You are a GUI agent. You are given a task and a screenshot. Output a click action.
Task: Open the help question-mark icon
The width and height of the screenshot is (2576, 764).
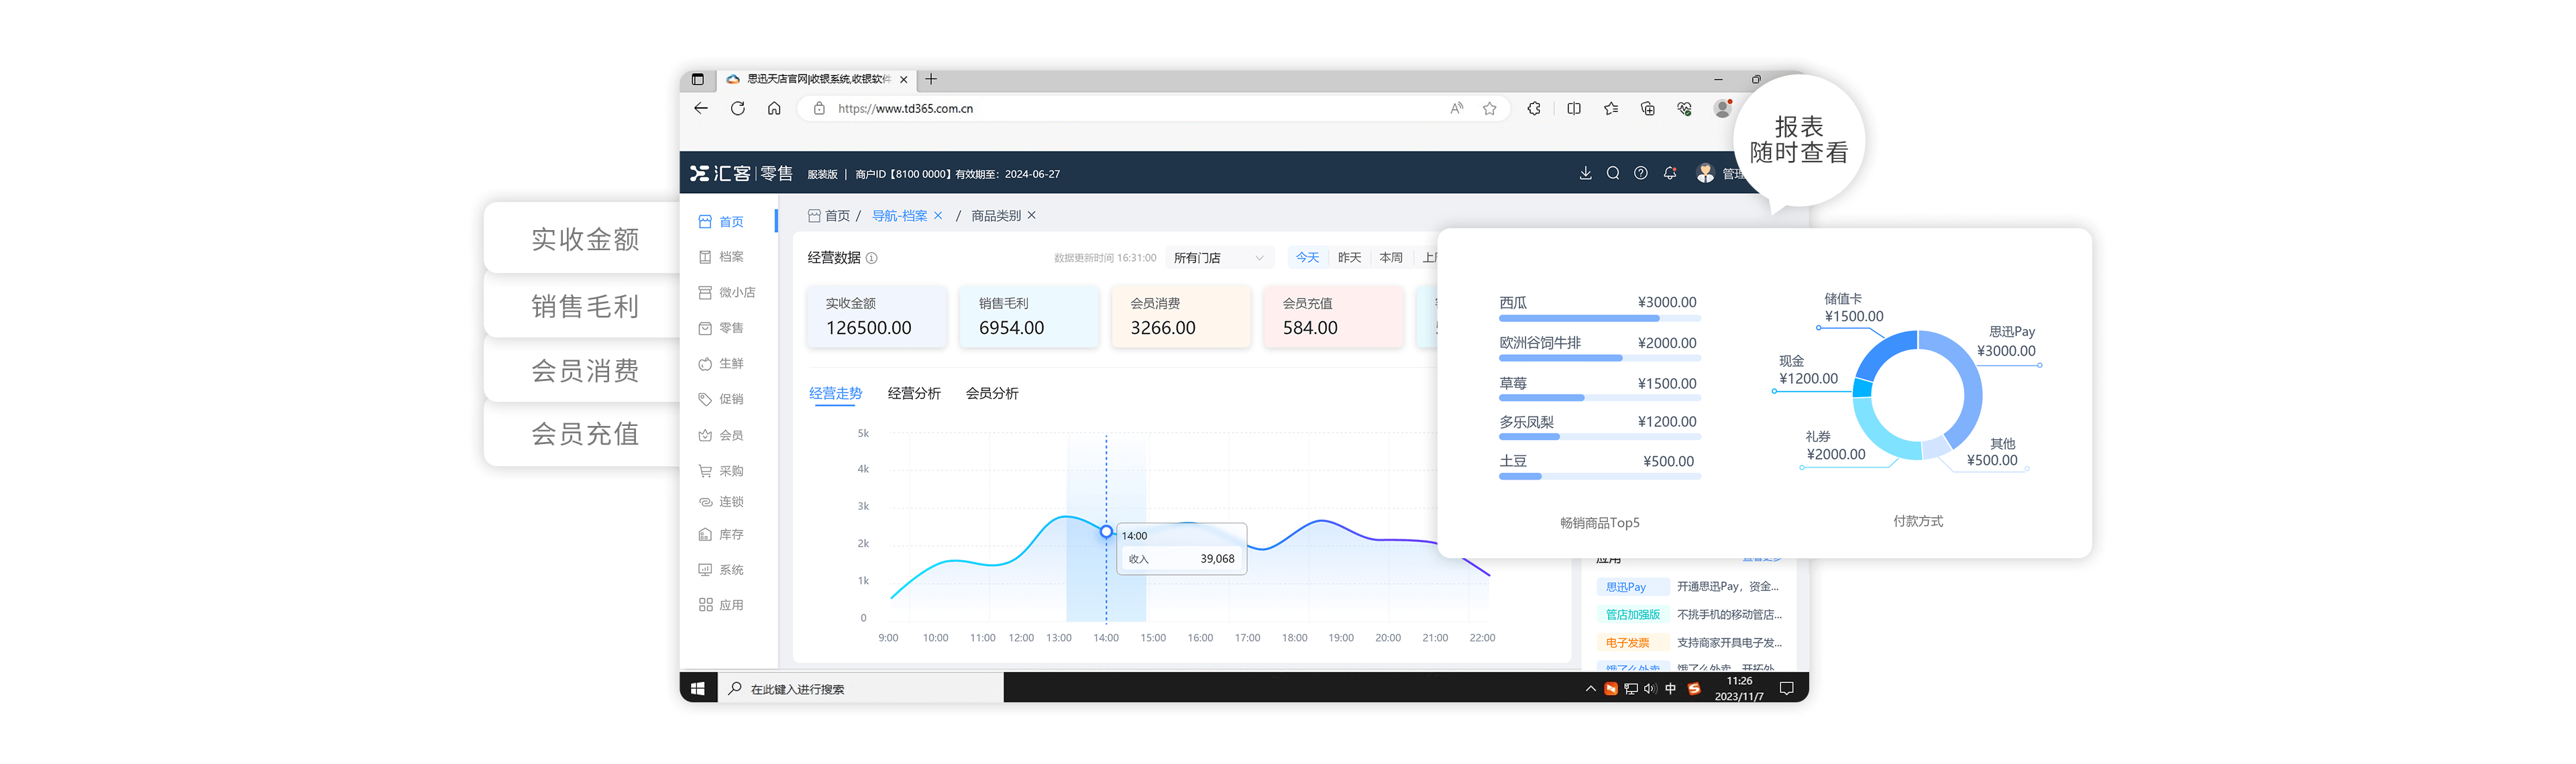coord(1641,173)
